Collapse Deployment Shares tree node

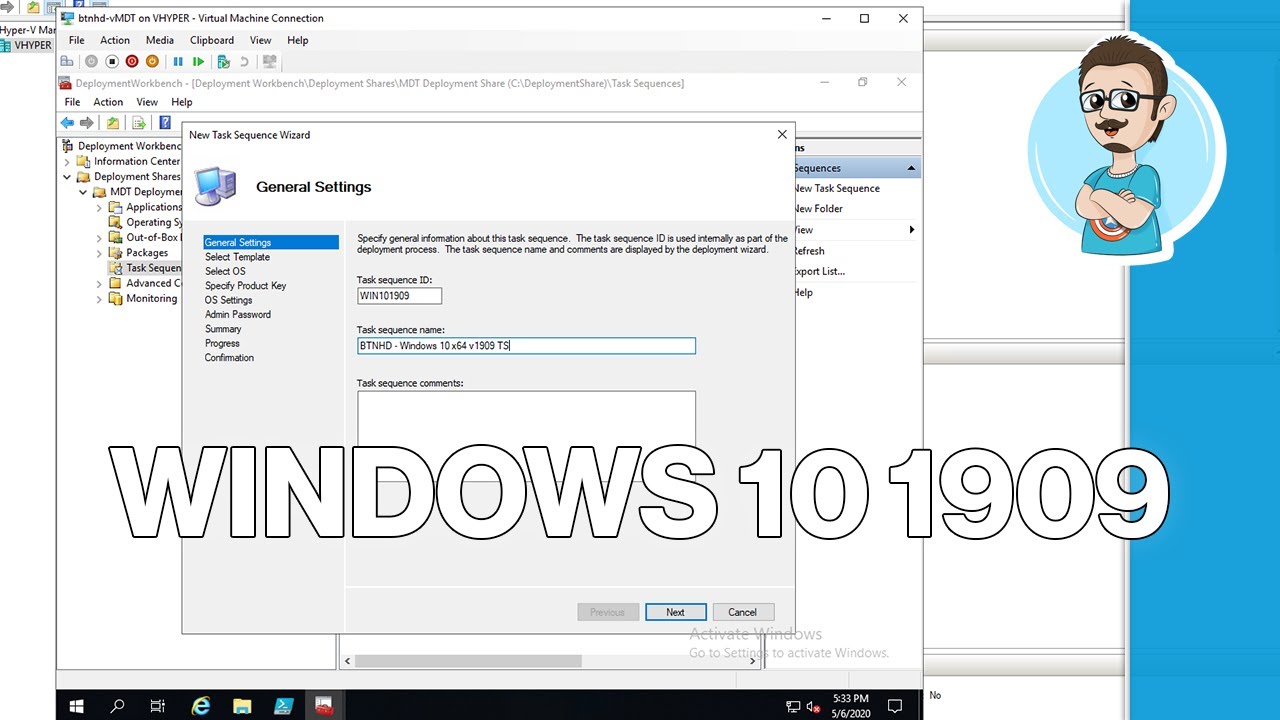pyautogui.click(x=68, y=177)
